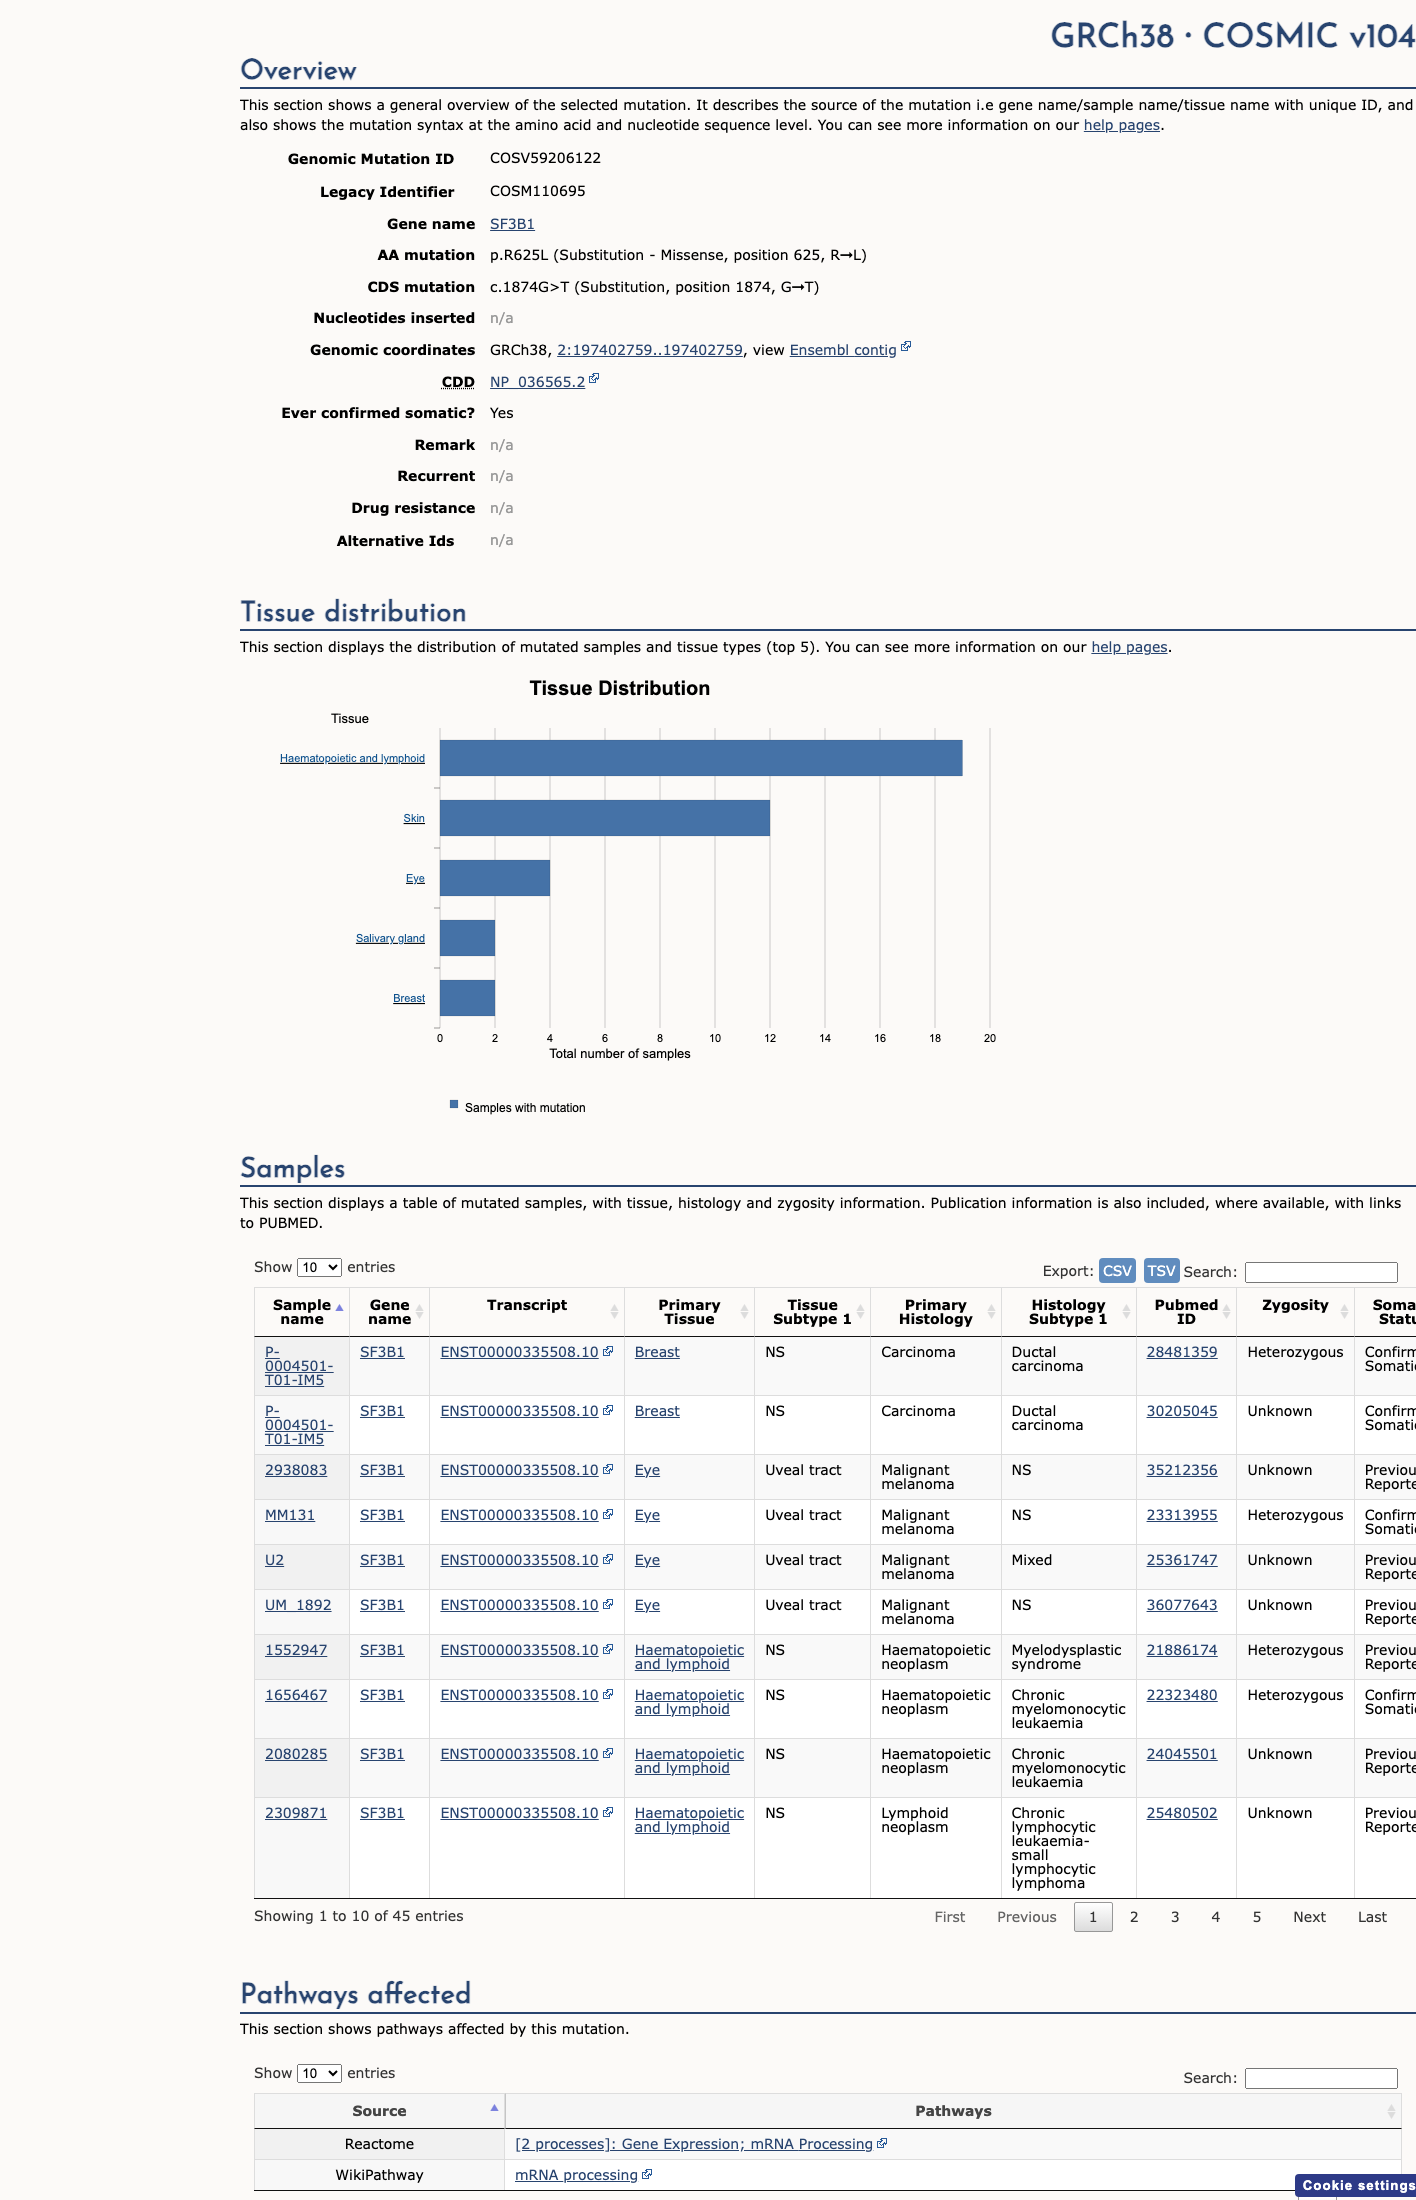
Task: Focus the Pathways table Search field
Action: [1321, 2078]
